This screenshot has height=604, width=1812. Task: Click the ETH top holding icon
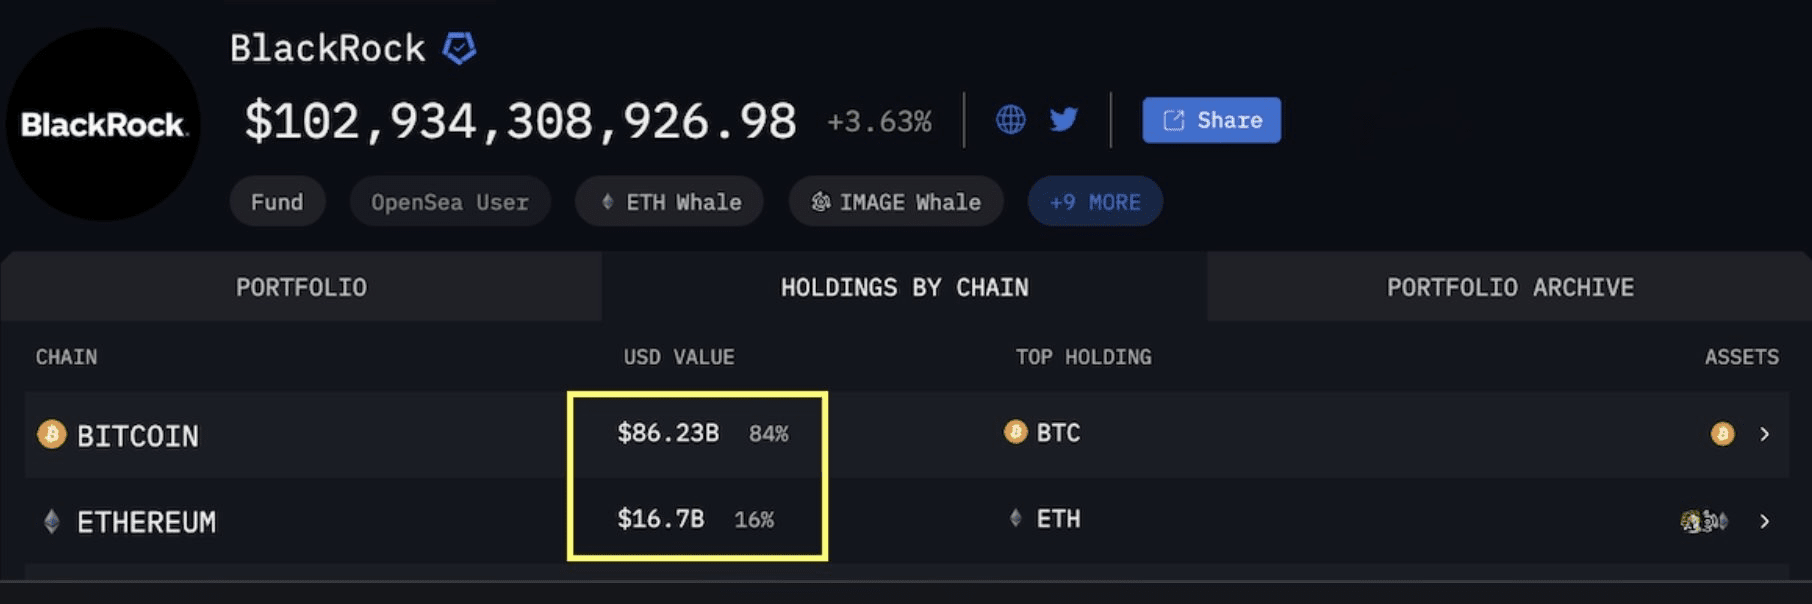click(x=1015, y=518)
